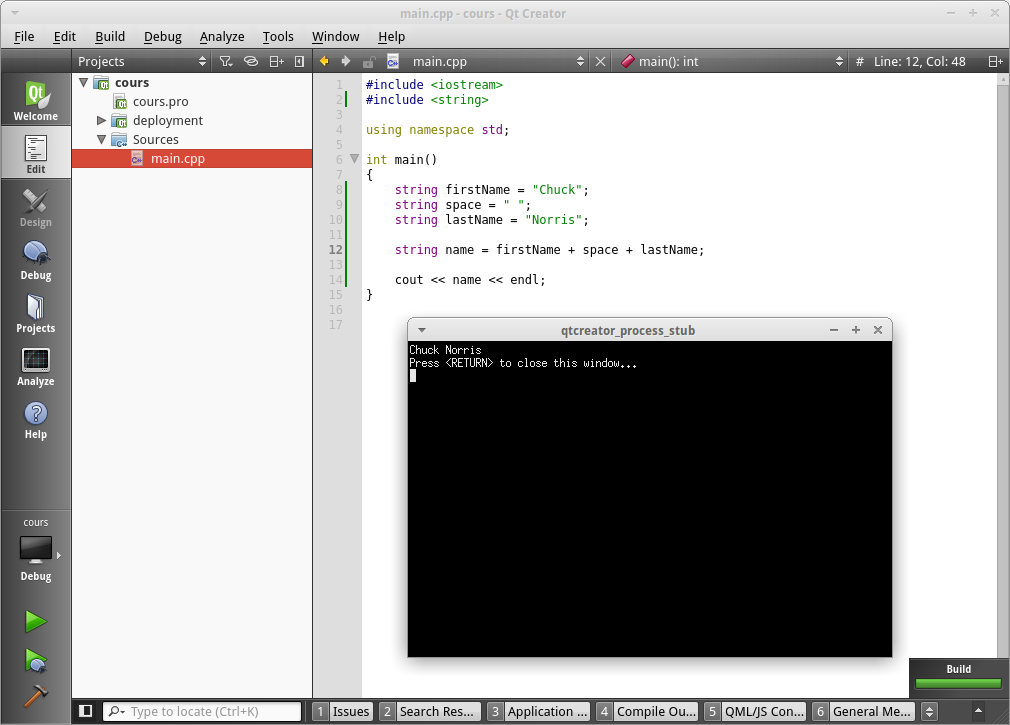Open the Window menu
This screenshot has width=1010, height=725.
[336, 36]
